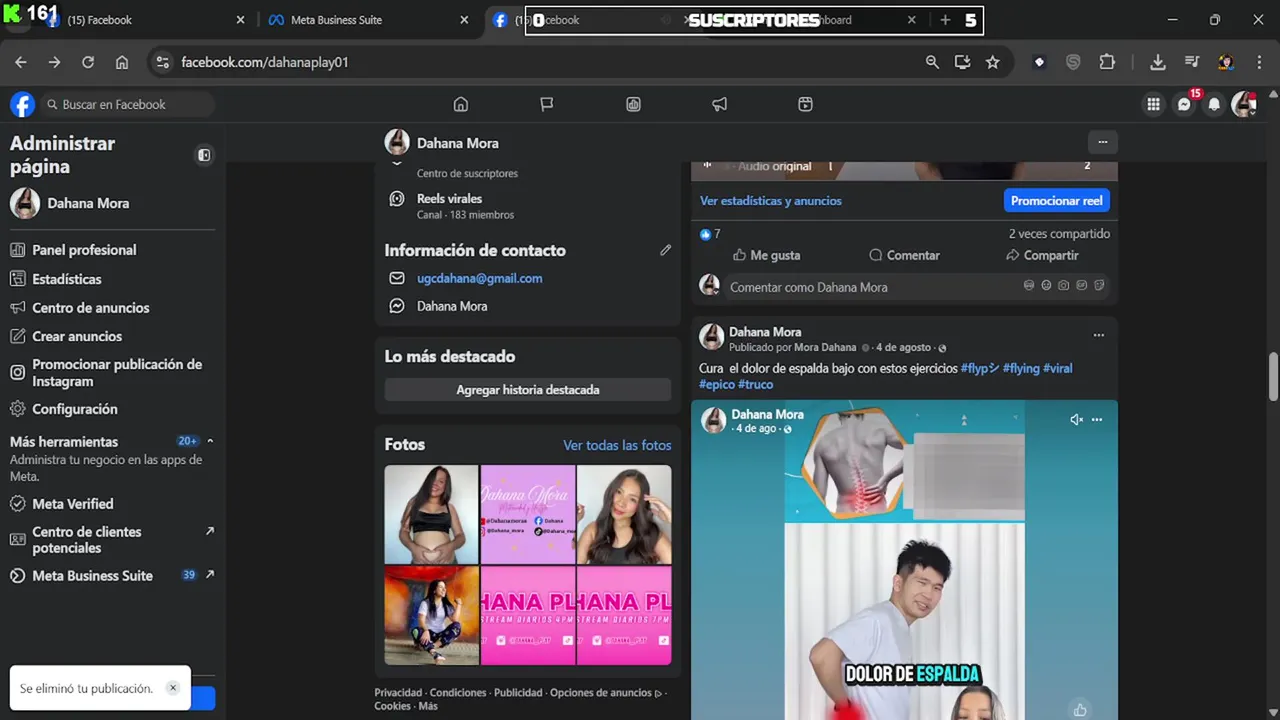Open Ver todas las fotos link
Viewport: 1280px width, 720px height.
click(x=617, y=445)
